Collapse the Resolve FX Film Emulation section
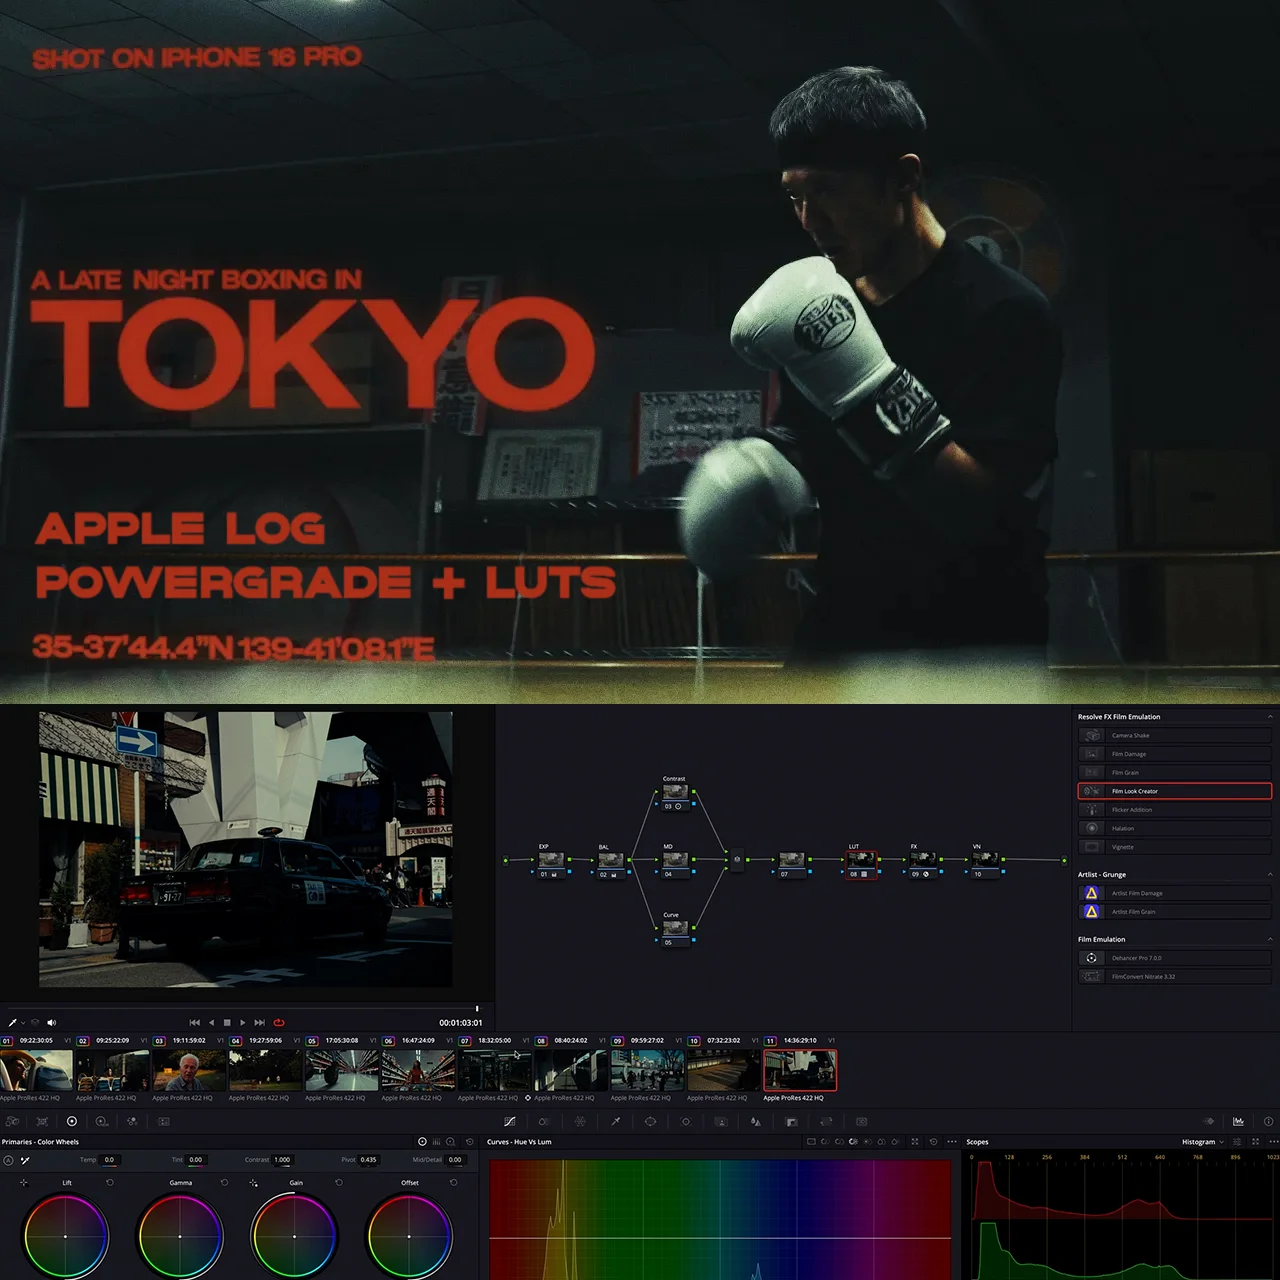Image resolution: width=1280 pixels, height=1280 pixels. coord(1270,717)
